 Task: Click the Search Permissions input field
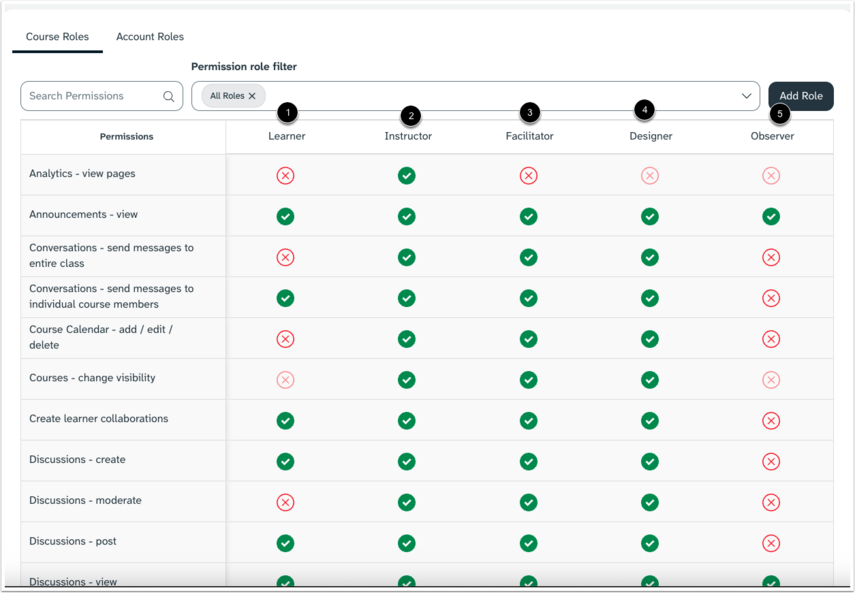[x=90, y=95]
